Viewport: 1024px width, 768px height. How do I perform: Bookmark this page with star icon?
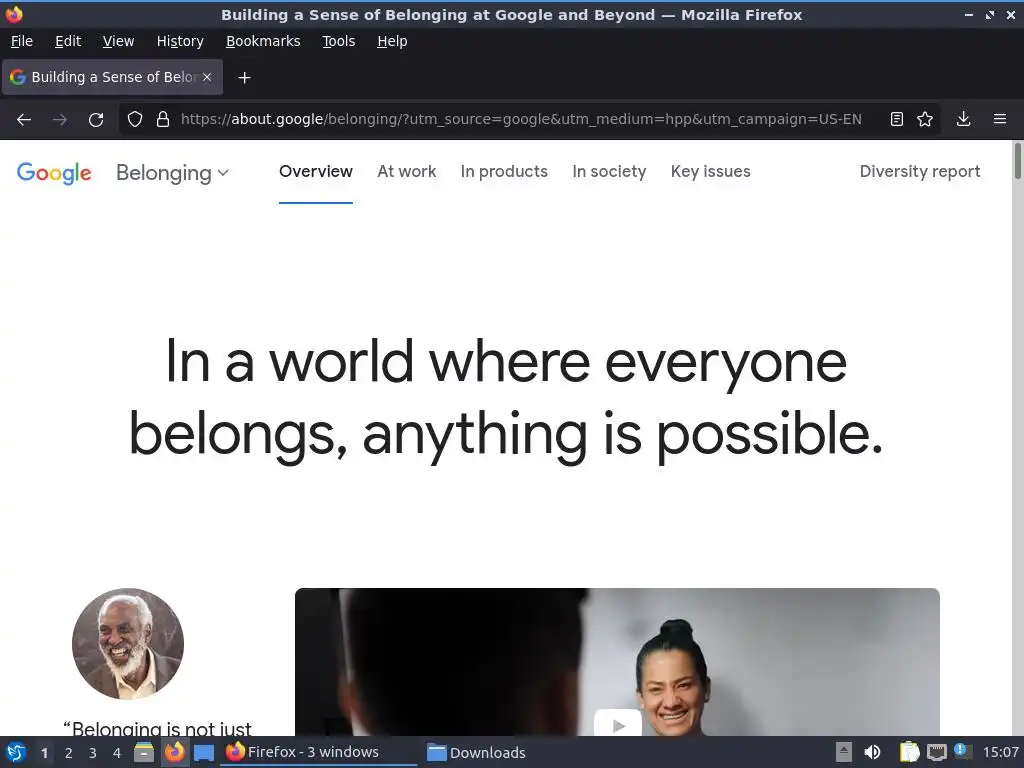point(925,120)
